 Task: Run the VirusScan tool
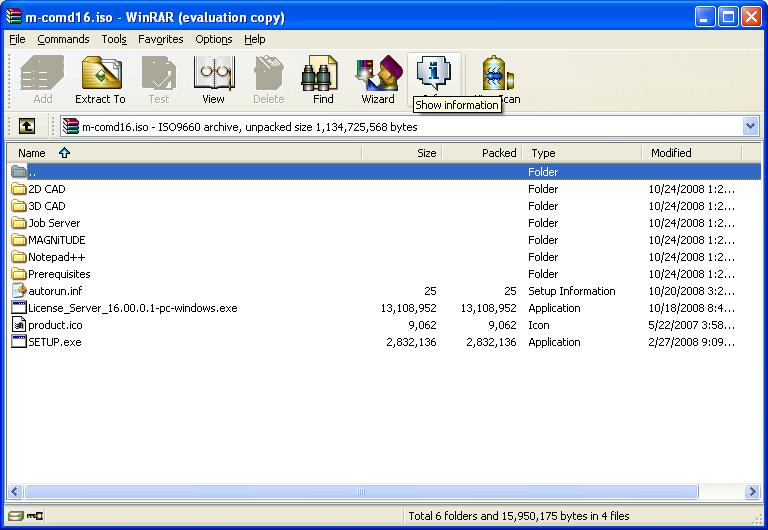pos(497,73)
